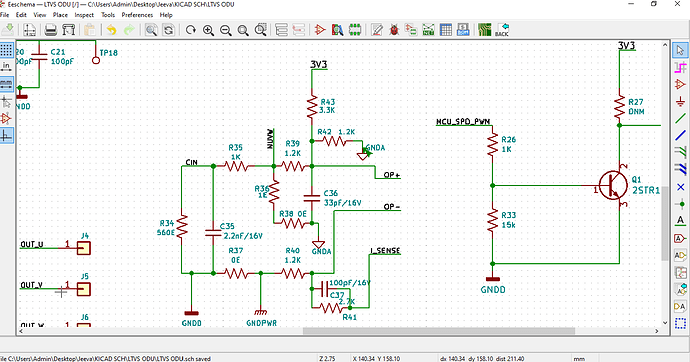This screenshot has height=362, width=690.
Task: Open the electrical rules checker bug icon
Action: point(394,30)
